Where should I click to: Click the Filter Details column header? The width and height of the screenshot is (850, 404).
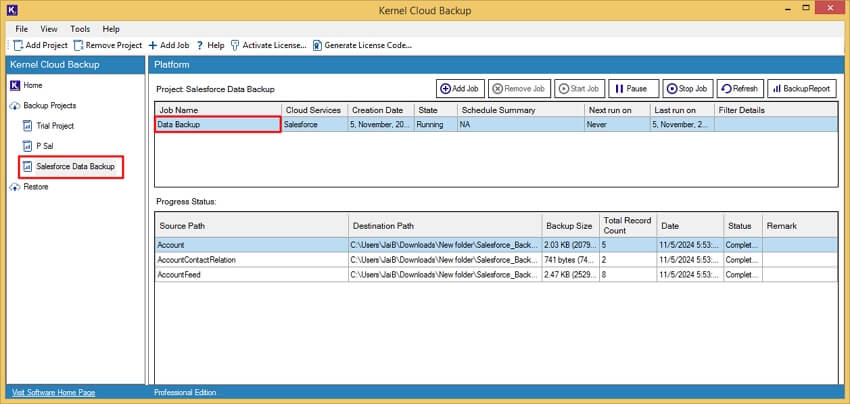[776, 110]
